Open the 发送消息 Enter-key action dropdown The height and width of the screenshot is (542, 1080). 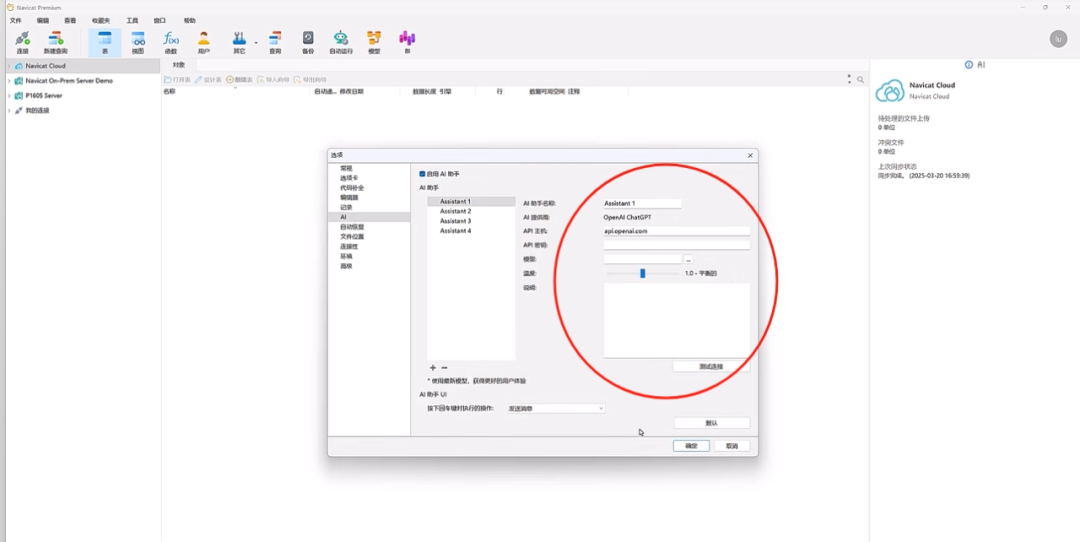point(556,408)
